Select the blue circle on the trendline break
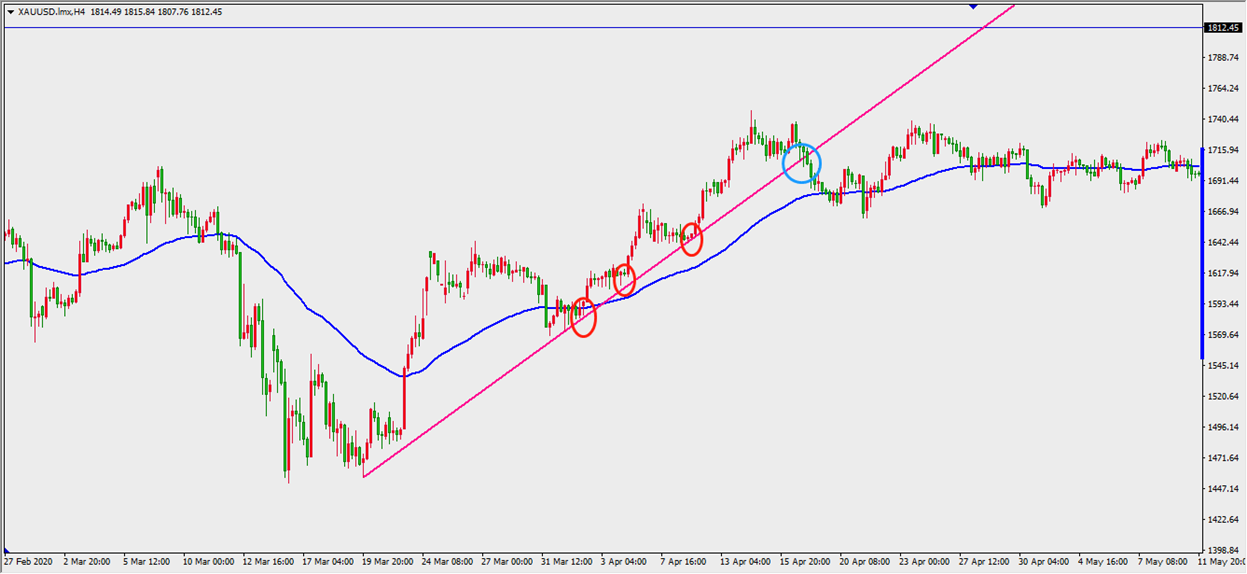Viewport: 1247px width, 574px height. 801,163
